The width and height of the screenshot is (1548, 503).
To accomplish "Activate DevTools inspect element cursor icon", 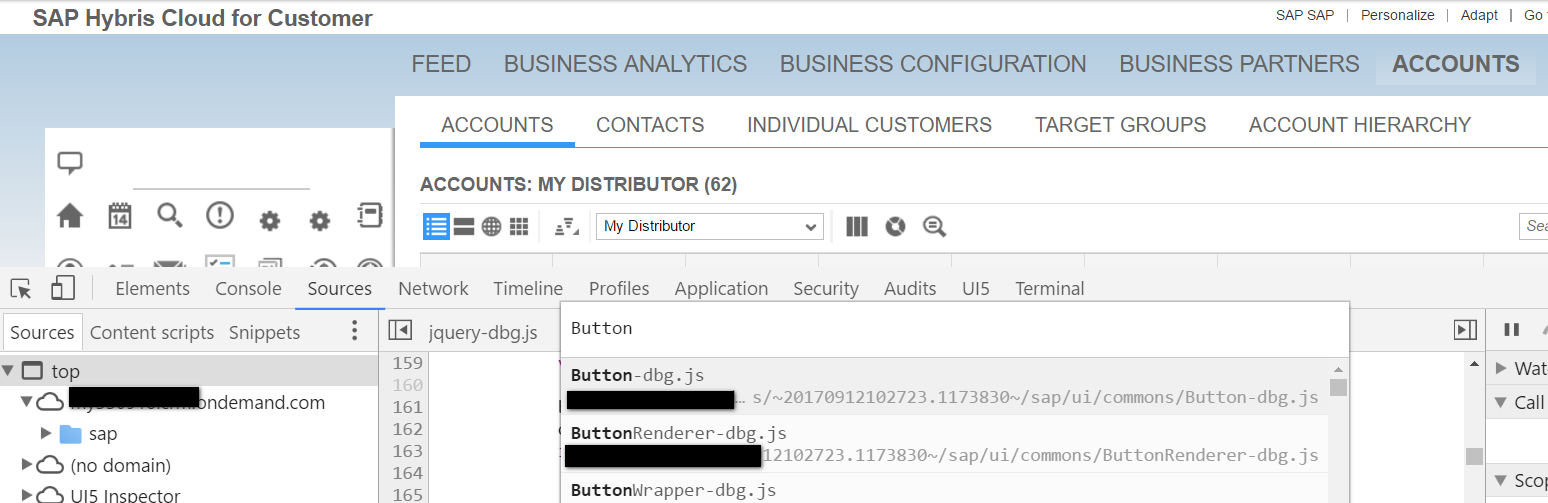I will pyautogui.click(x=21, y=289).
